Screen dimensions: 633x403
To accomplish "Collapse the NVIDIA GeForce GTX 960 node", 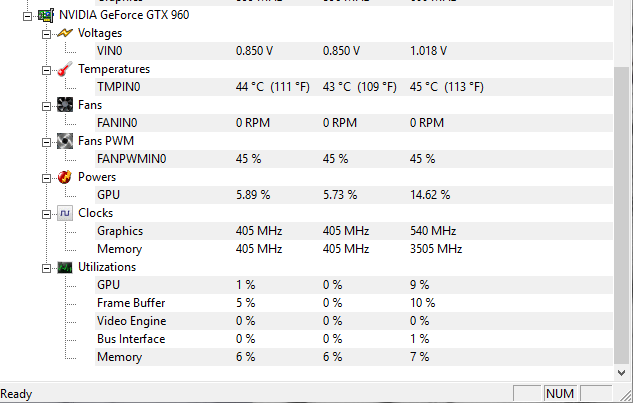I will 27,17.
